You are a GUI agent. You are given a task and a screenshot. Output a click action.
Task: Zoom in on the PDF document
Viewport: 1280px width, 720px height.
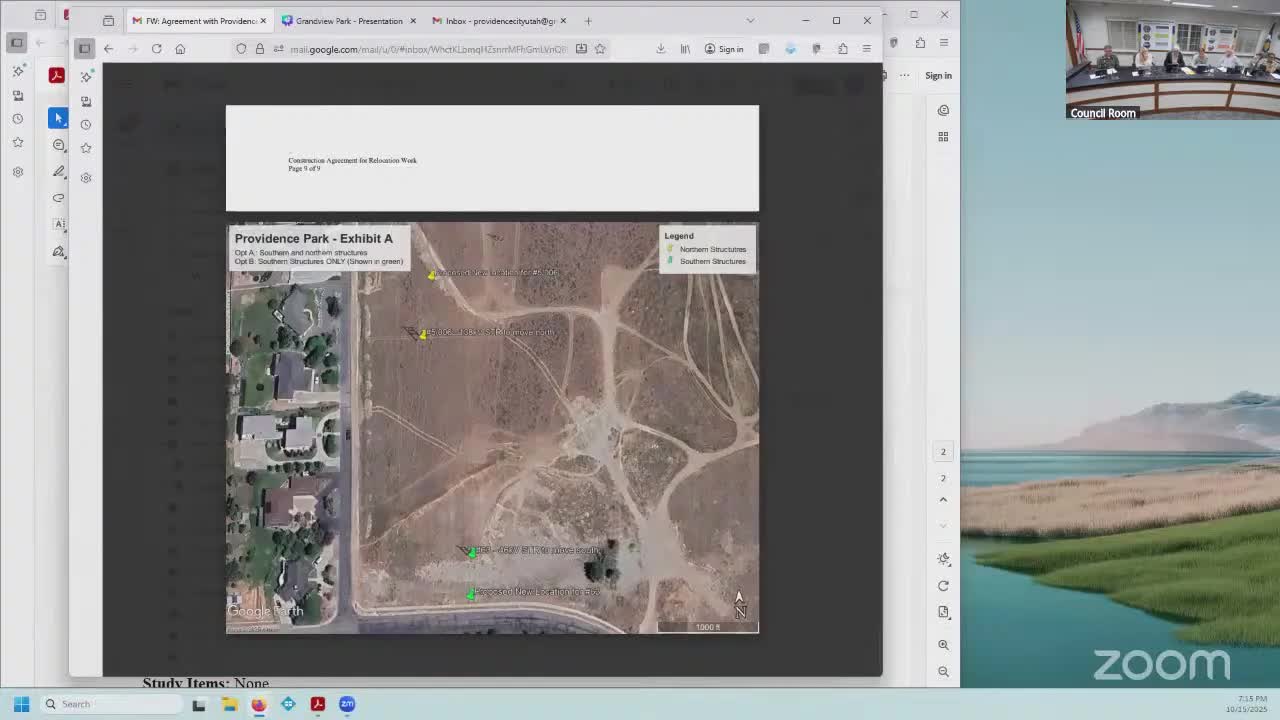pos(943,645)
